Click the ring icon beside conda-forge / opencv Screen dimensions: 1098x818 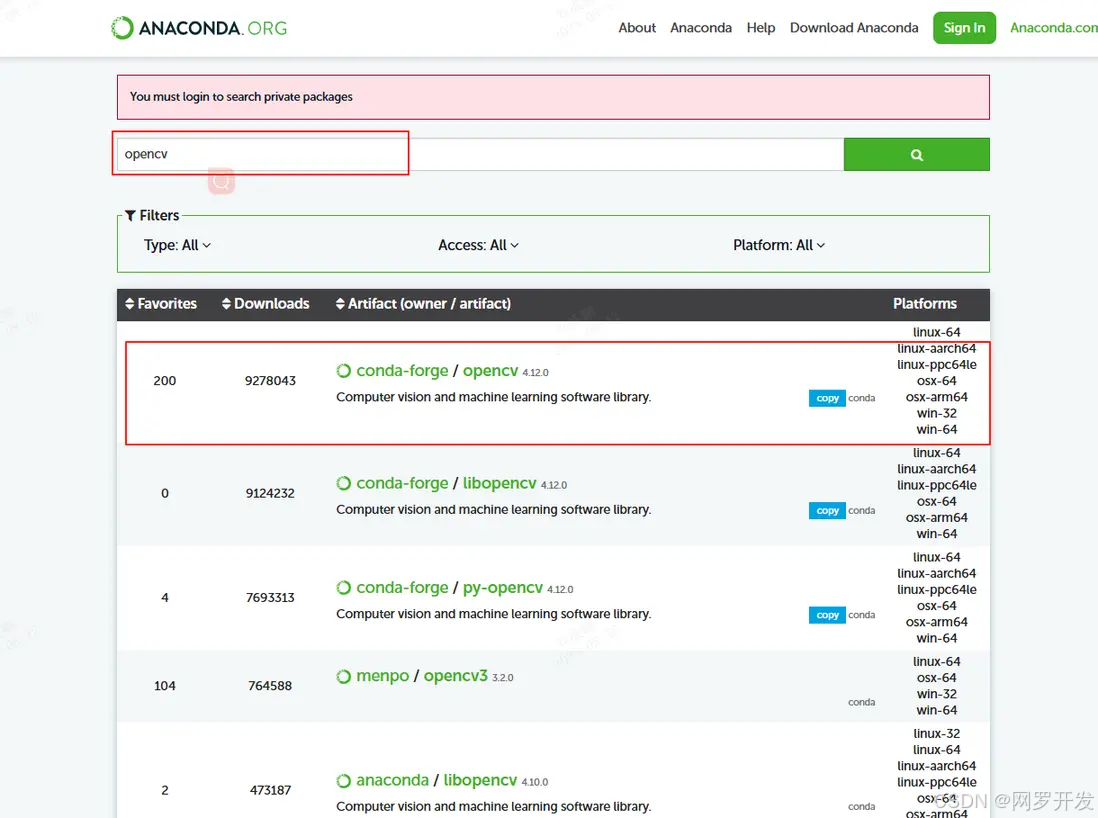344,370
